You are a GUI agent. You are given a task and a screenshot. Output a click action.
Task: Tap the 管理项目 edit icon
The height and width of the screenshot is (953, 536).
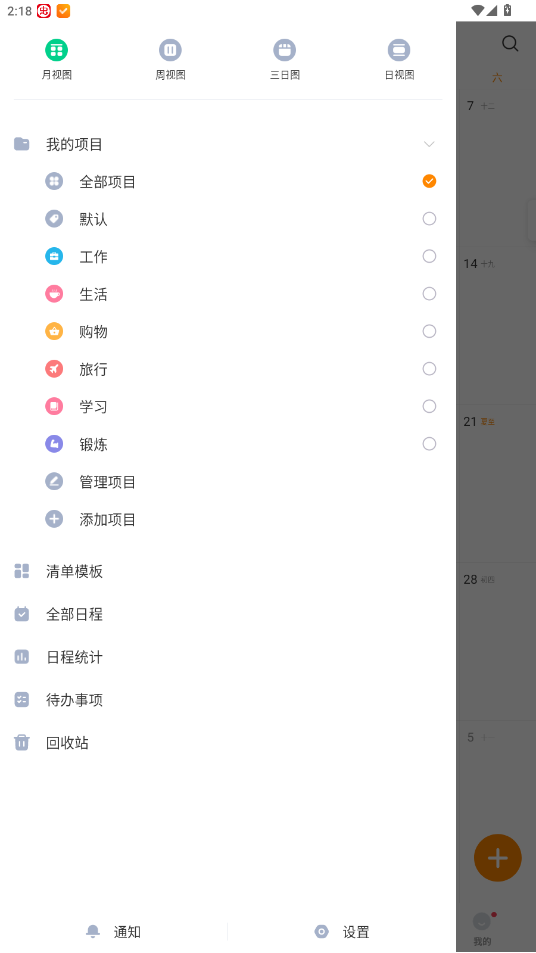coord(54,482)
